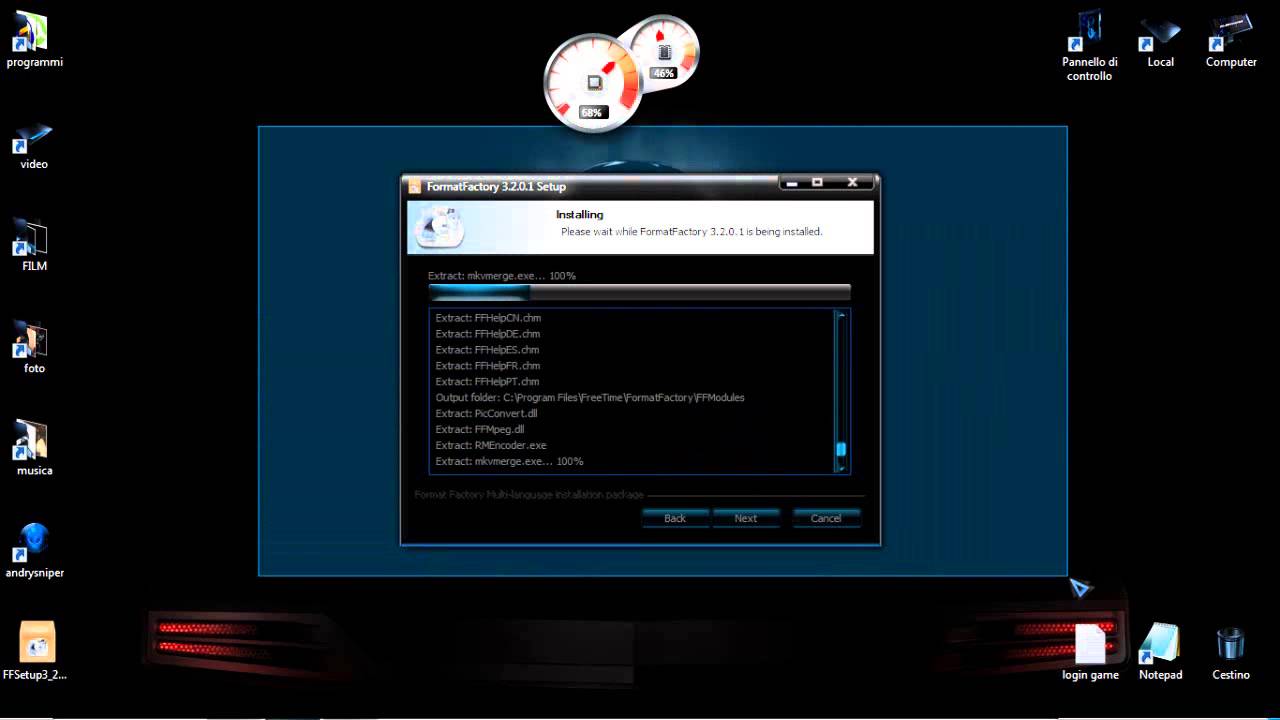The width and height of the screenshot is (1280, 720).
Task: Click 'Please wait while FormatFactory' message
Action: click(x=691, y=232)
